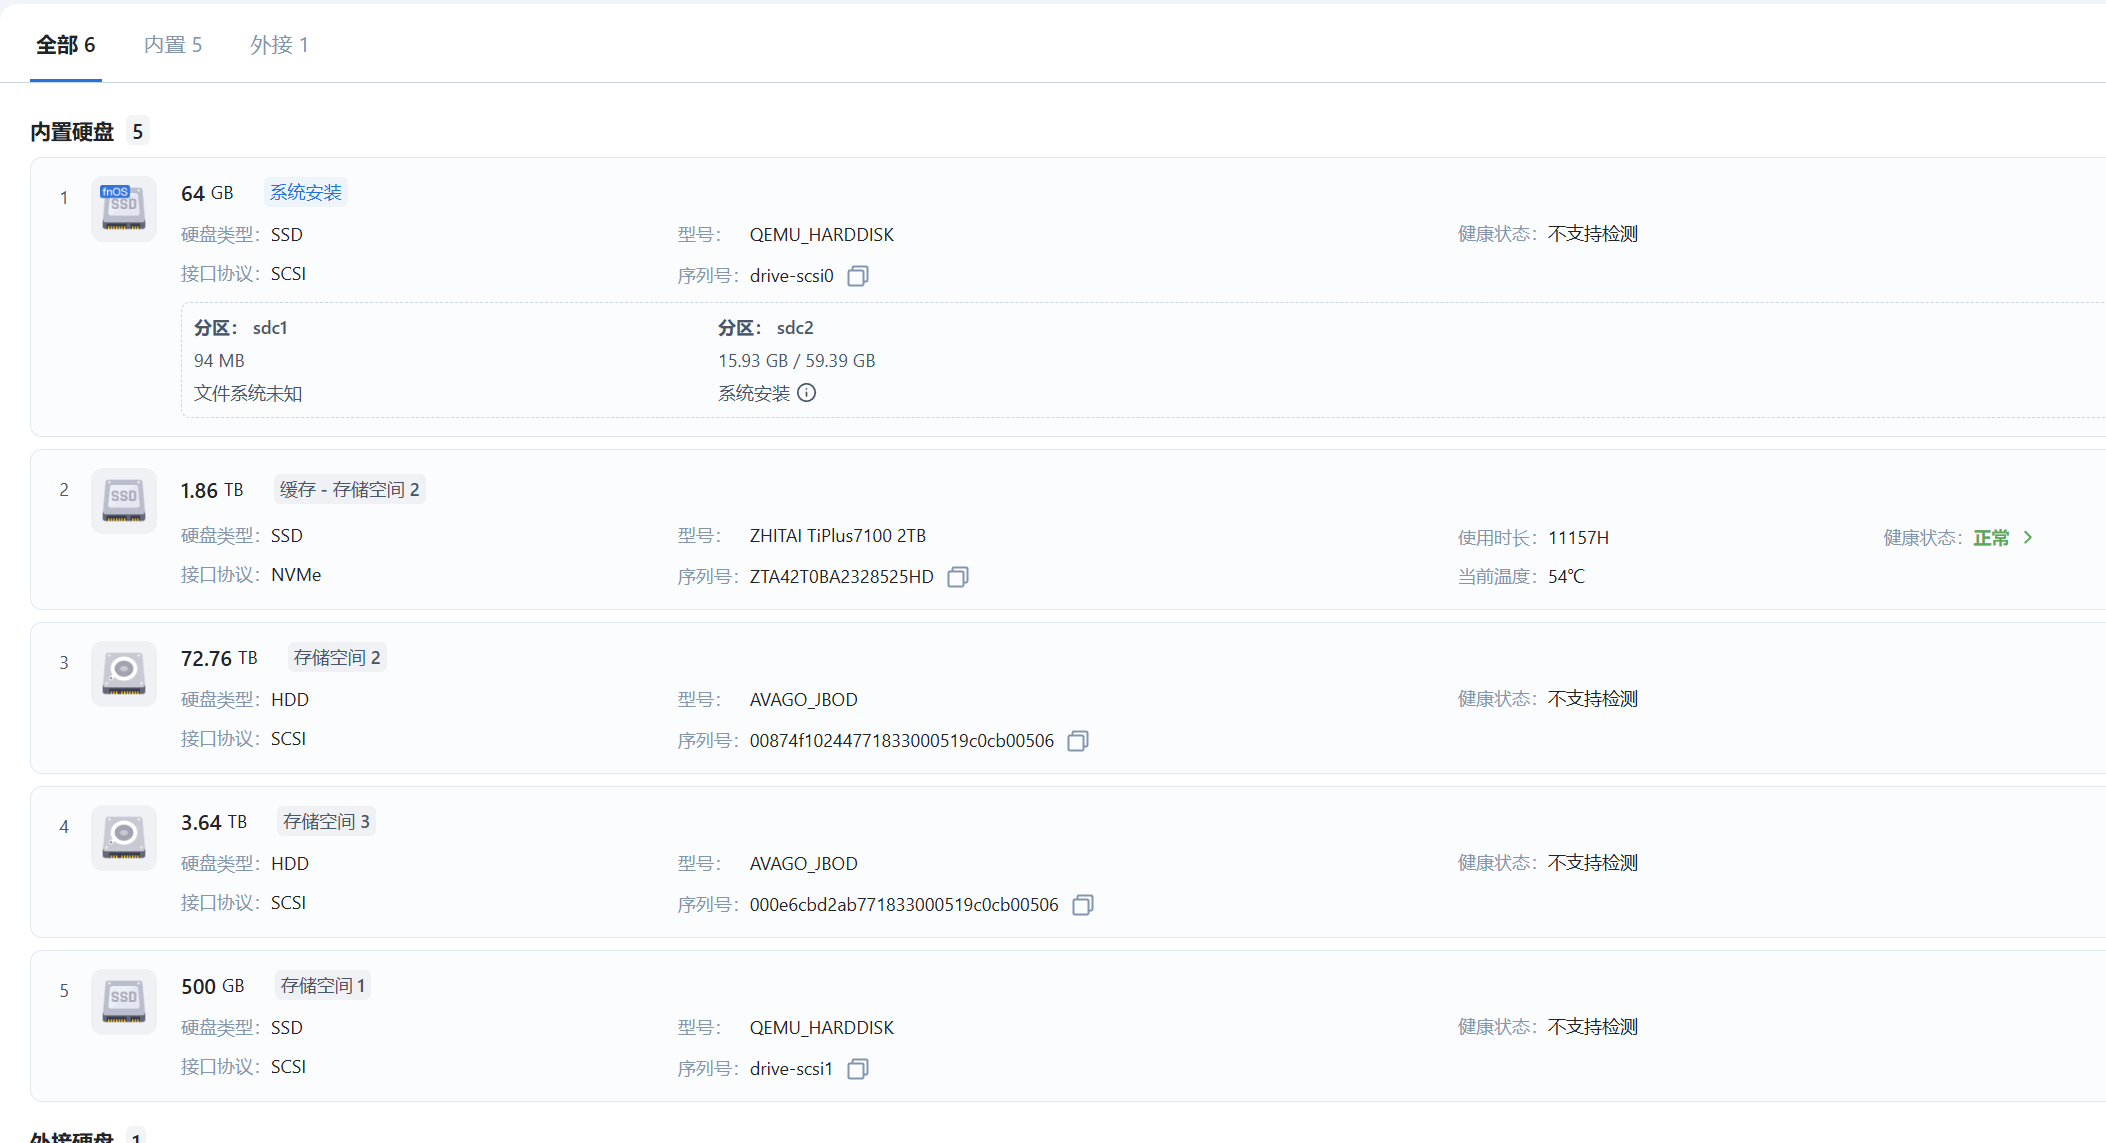Click 存储空间 1 tag on 500 GB disk
This screenshot has width=2106, height=1143.
click(x=323, y=985)
